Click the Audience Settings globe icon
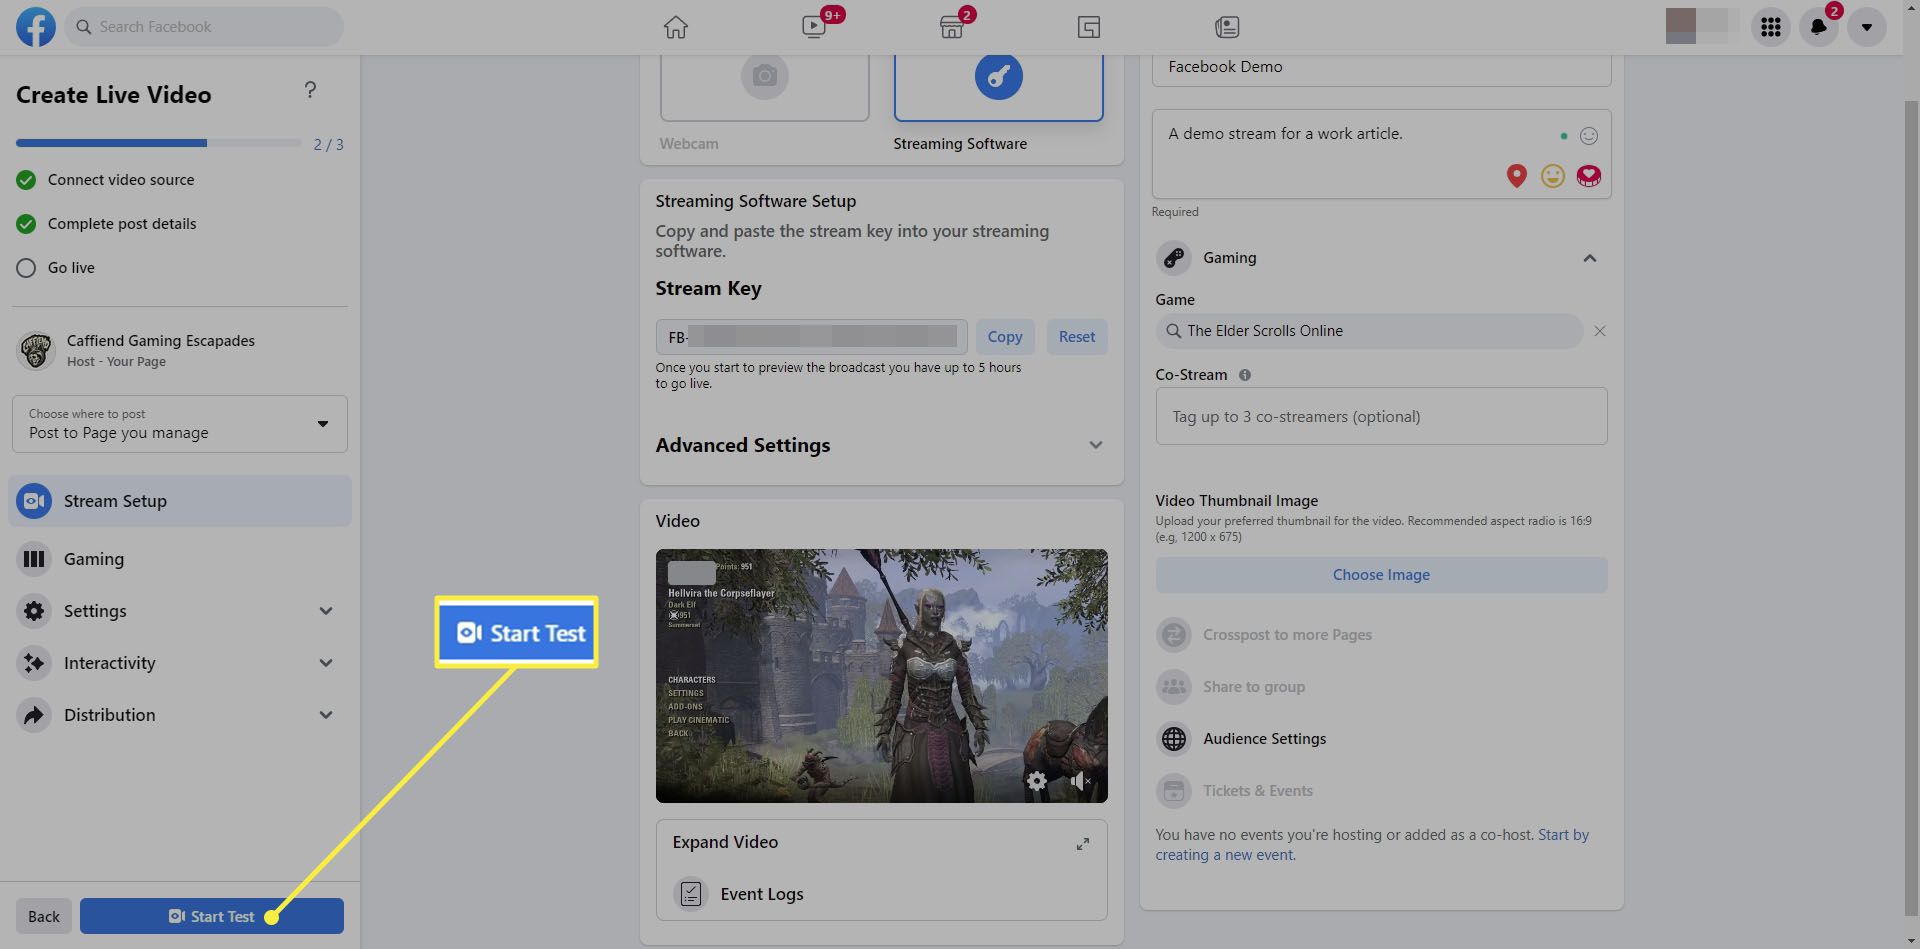The width and height of the screenshot is (1920, 949). pos(1174,739)
